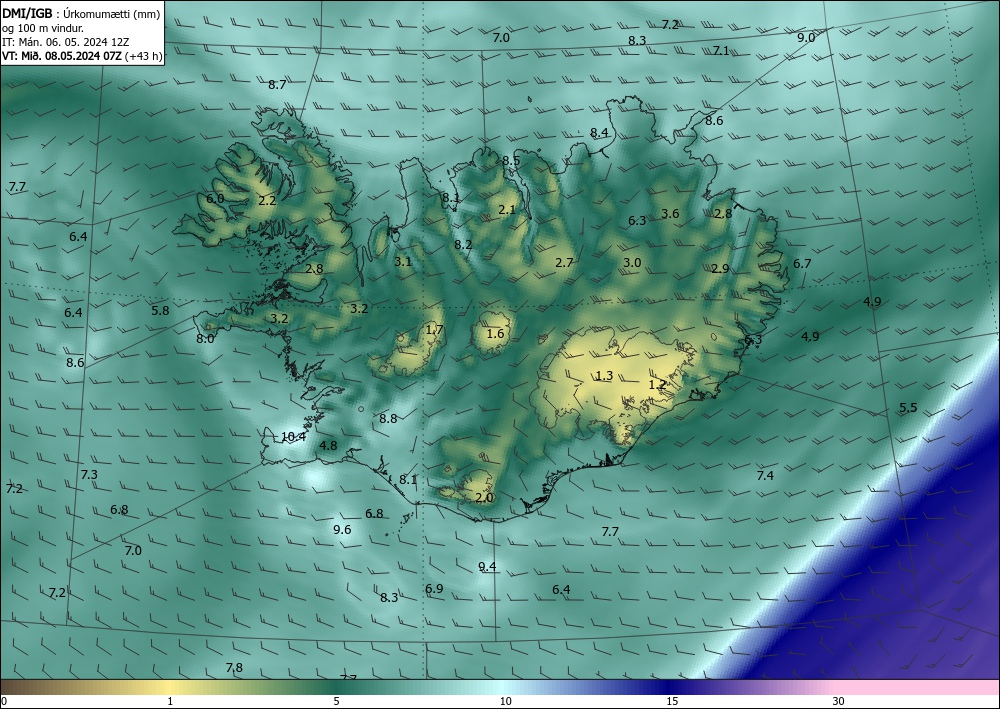Click the 5.8 value west of Snæfellsnes
Image resolution: width=1000 pixels, height=709 pixels.
(161, 311)
